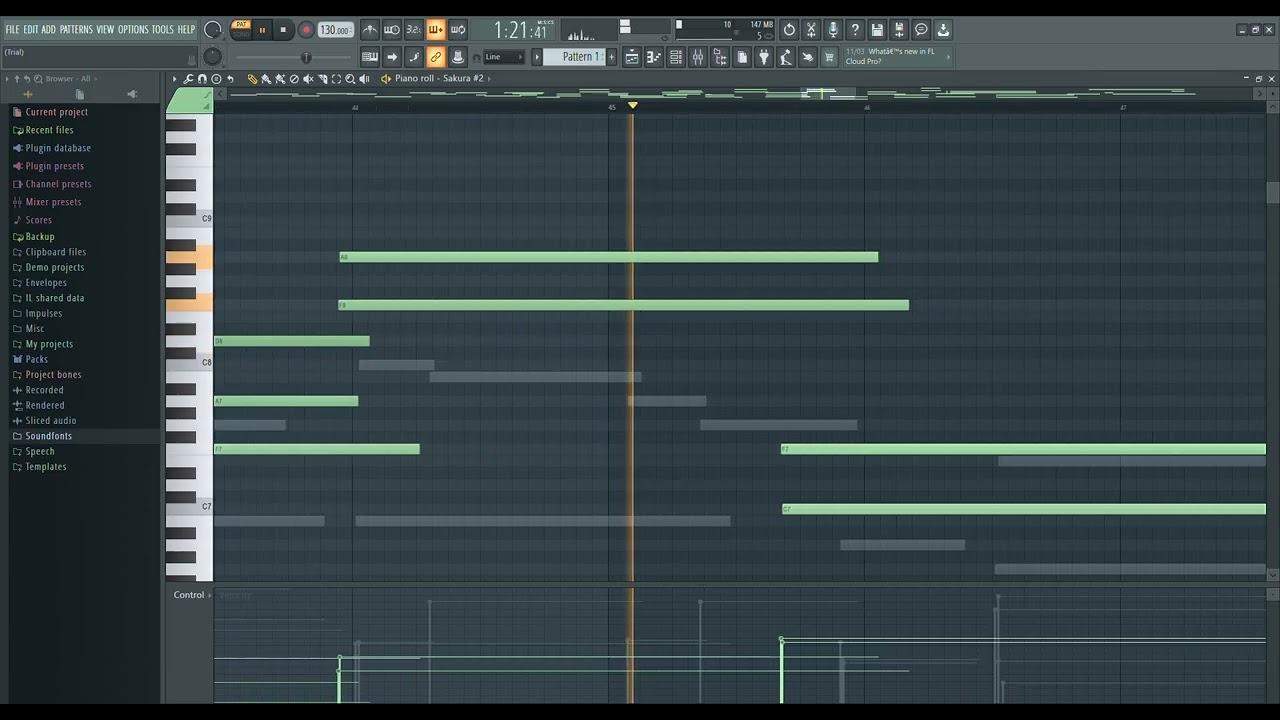Open the Line snap dropdown
This screenshot has width=1280, height=720.
[x=504, y=57]
